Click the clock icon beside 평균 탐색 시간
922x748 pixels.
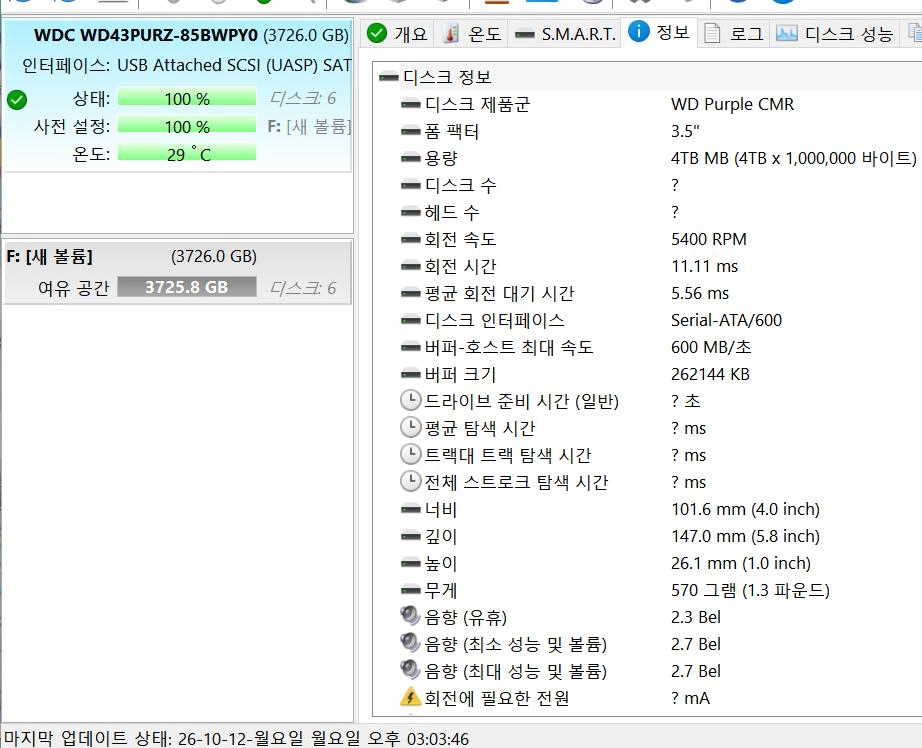click(410, 427)
